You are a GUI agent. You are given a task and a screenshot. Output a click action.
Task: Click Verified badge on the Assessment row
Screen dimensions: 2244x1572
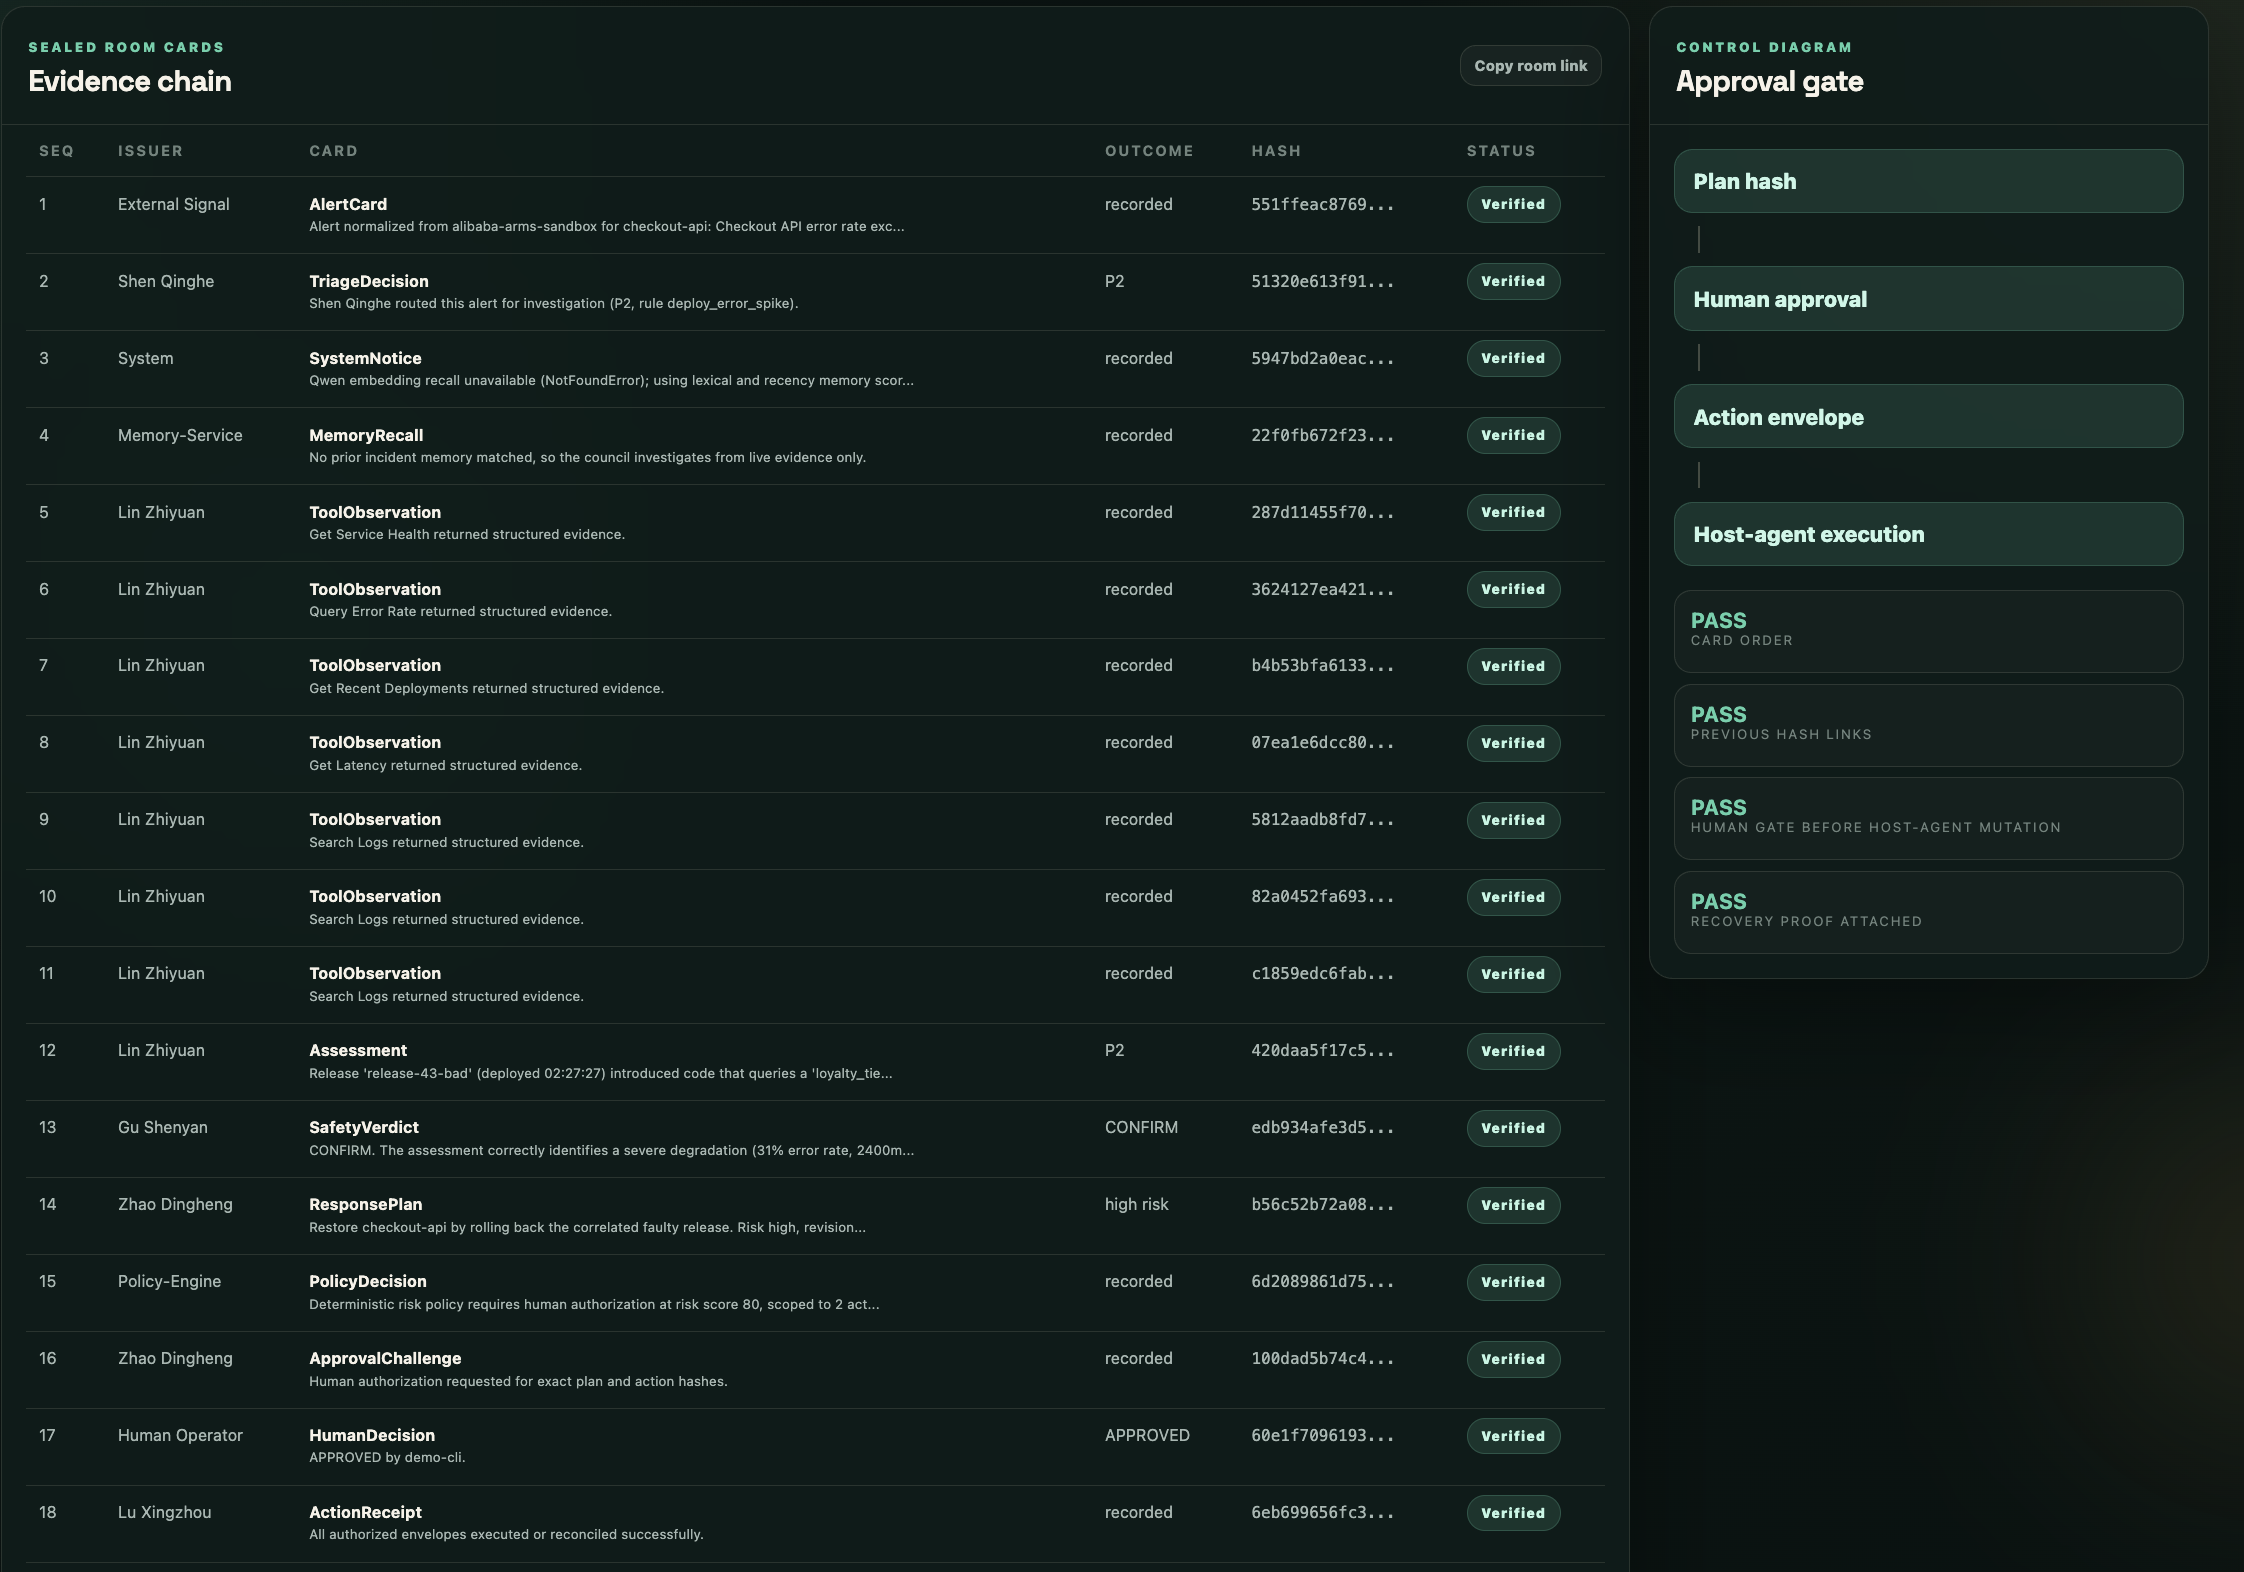[1513, 1051]
